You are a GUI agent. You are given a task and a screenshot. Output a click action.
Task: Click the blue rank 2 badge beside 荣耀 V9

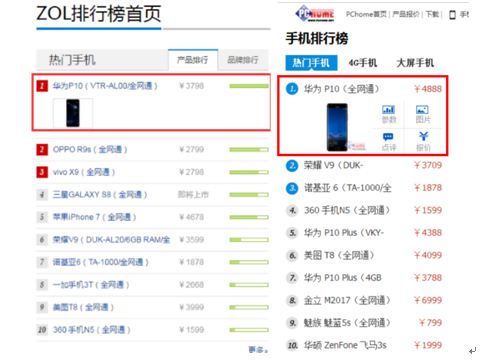(292, 165)
